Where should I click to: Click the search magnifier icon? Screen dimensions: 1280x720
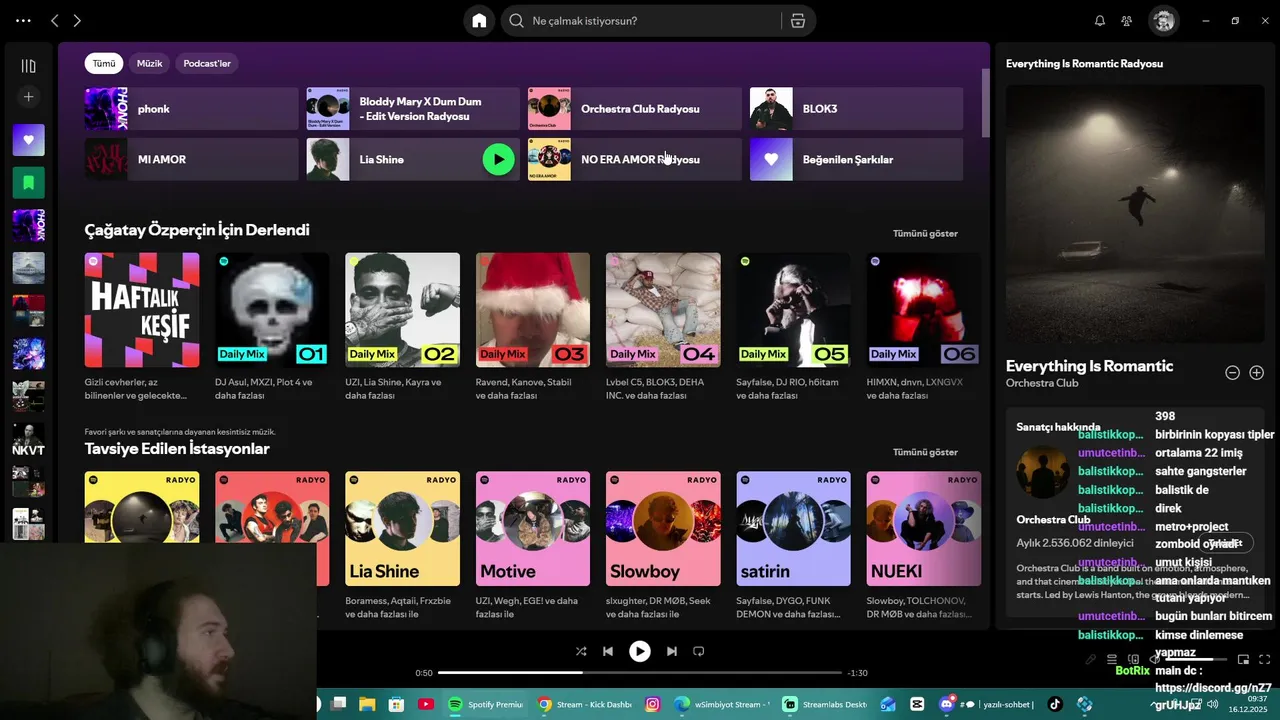(x=516, y=21)
